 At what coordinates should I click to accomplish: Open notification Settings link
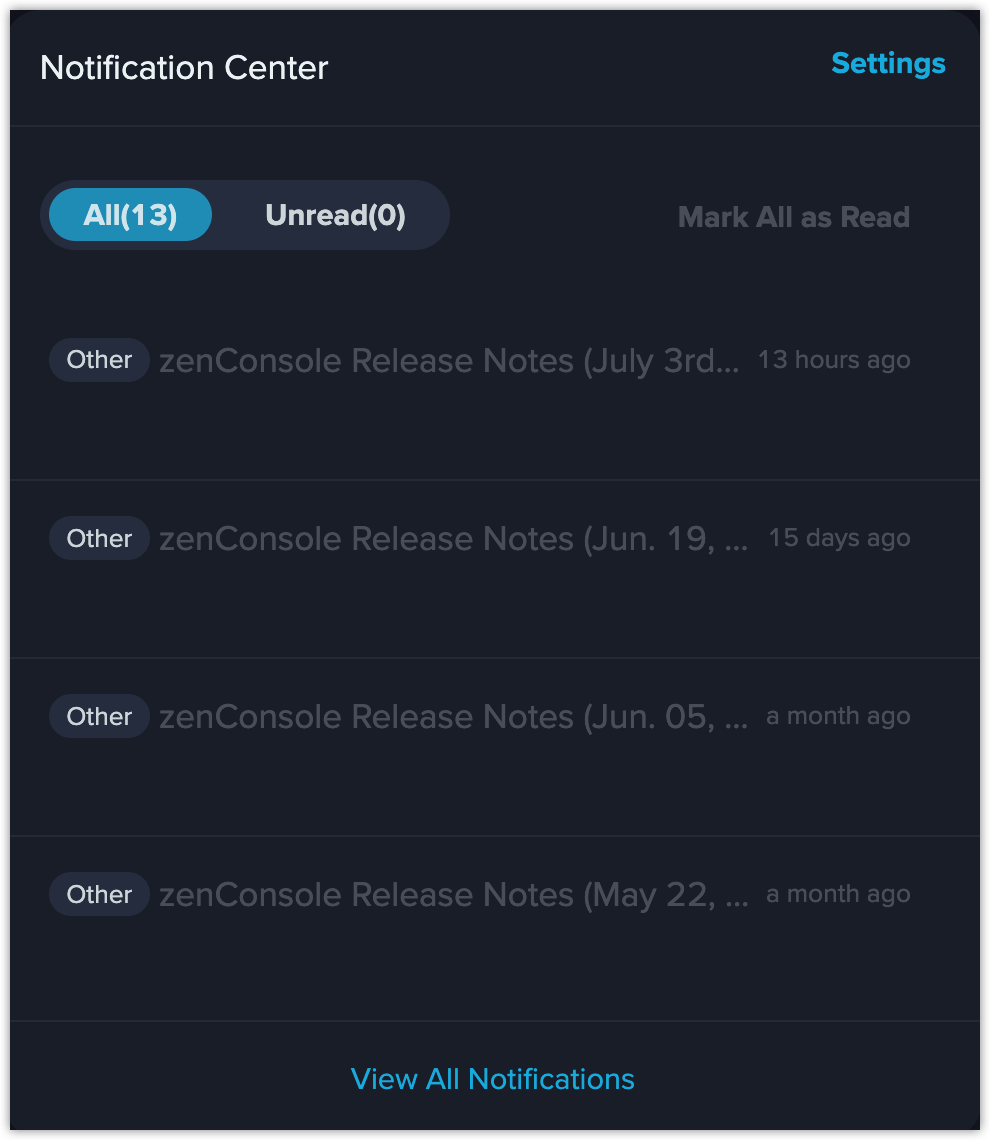click(888, 64)
